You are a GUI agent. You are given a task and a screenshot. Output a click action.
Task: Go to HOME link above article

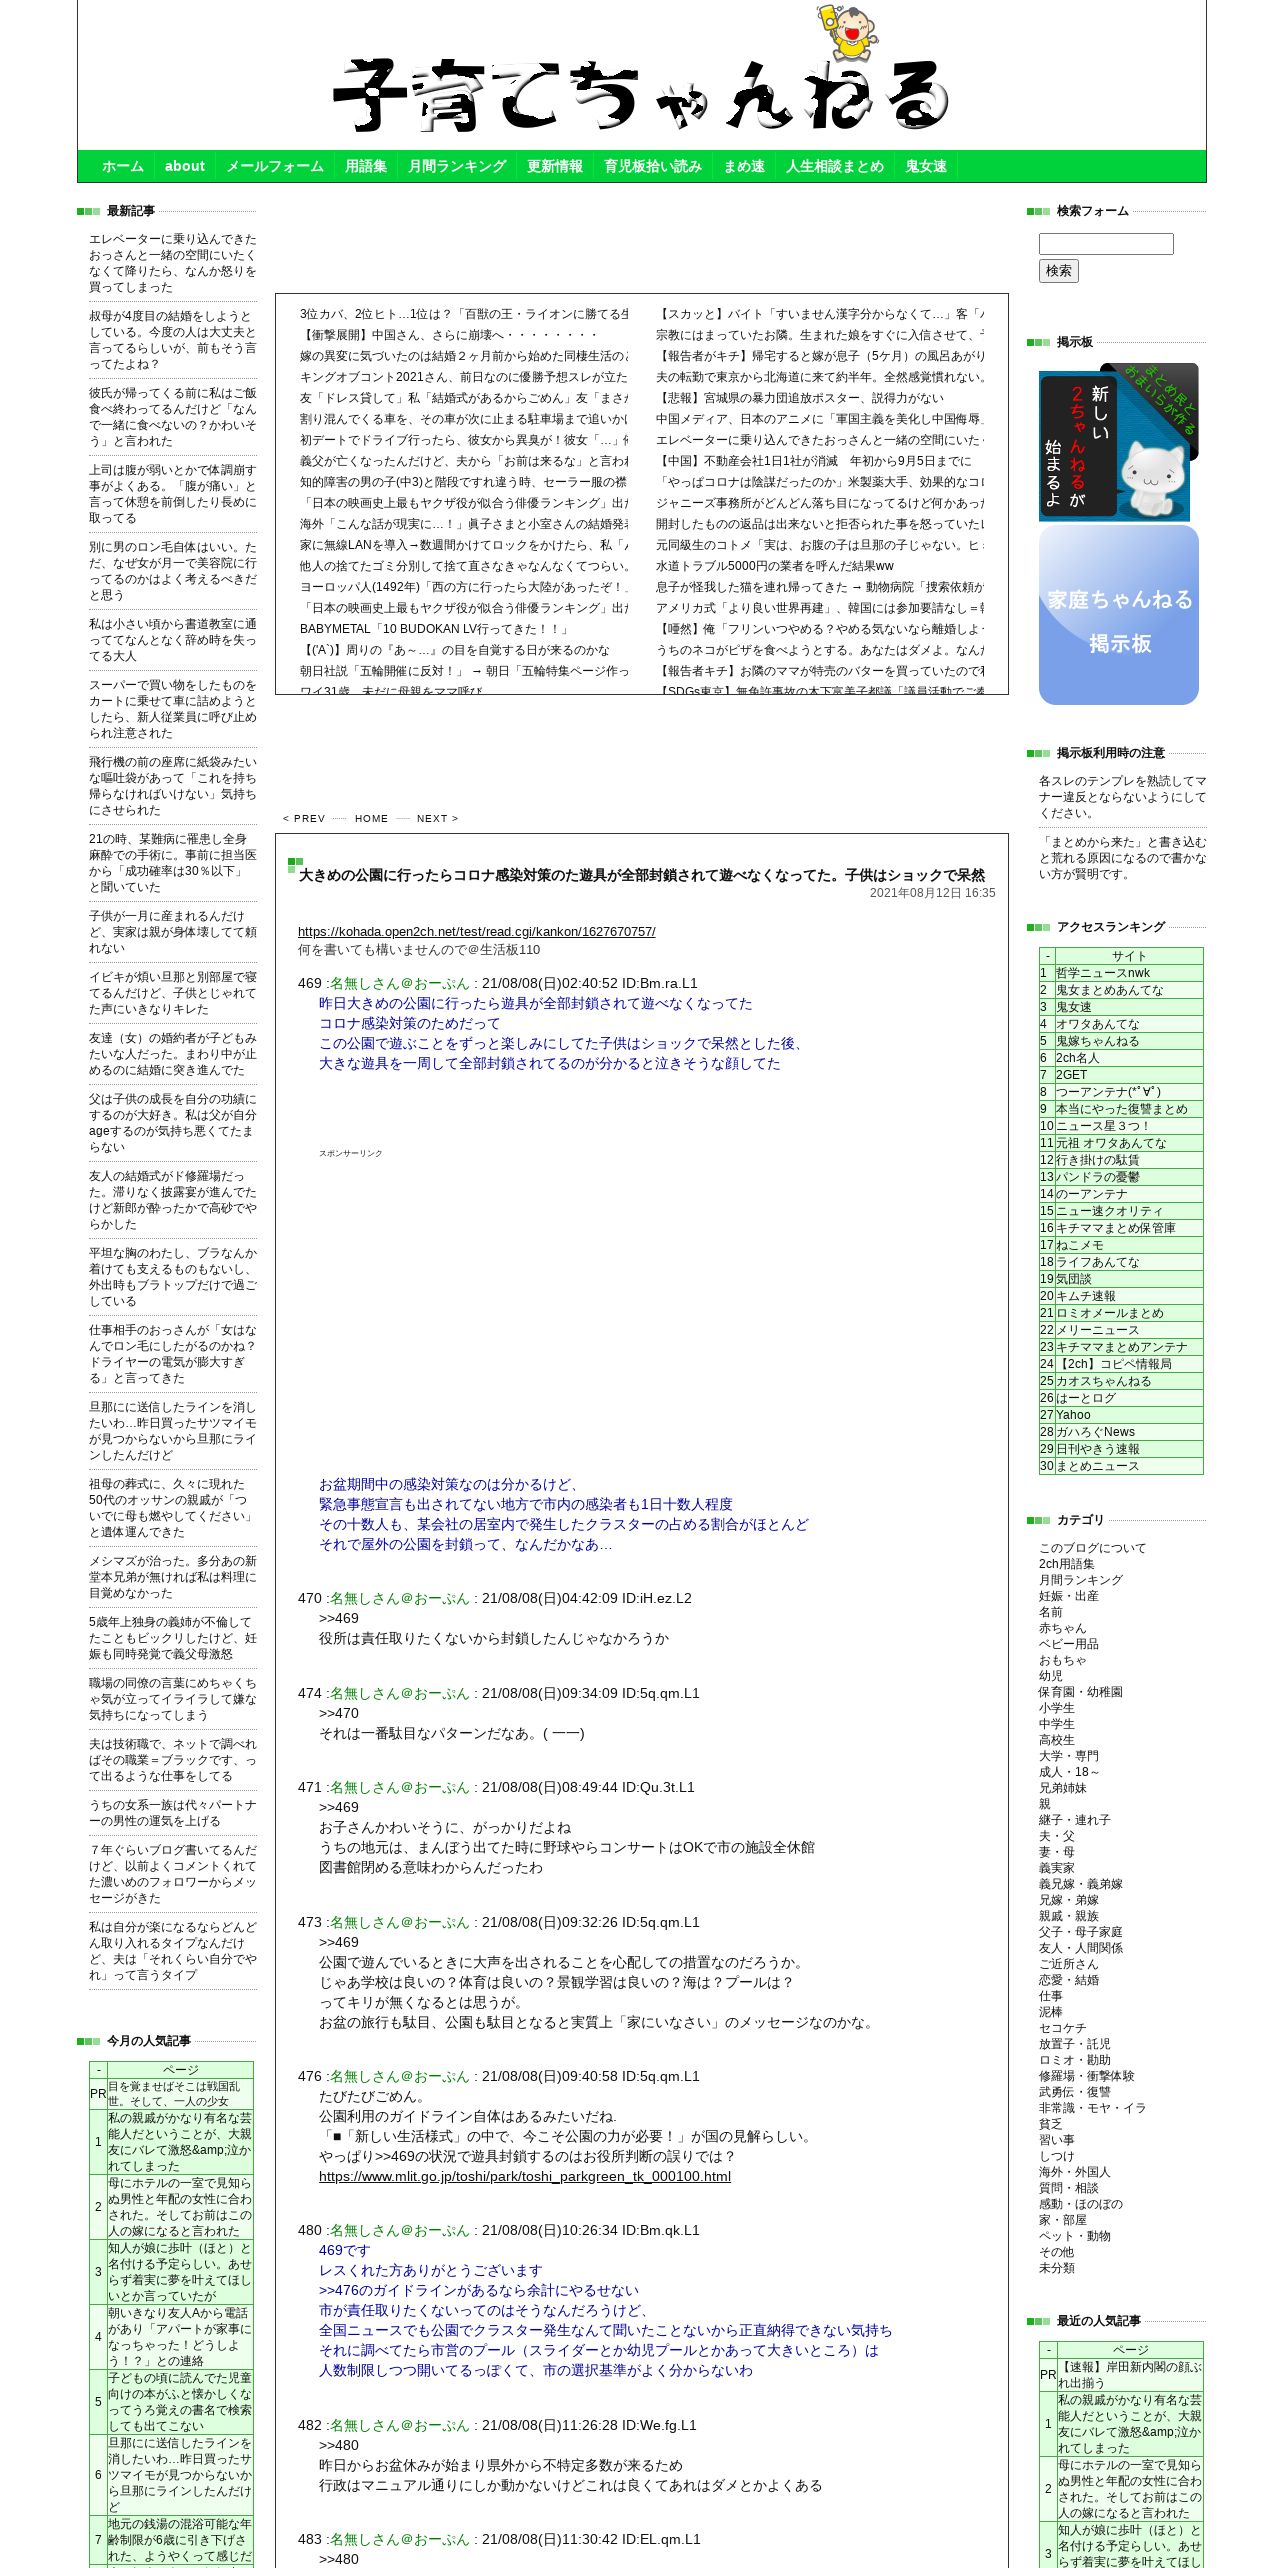[371, 818]
